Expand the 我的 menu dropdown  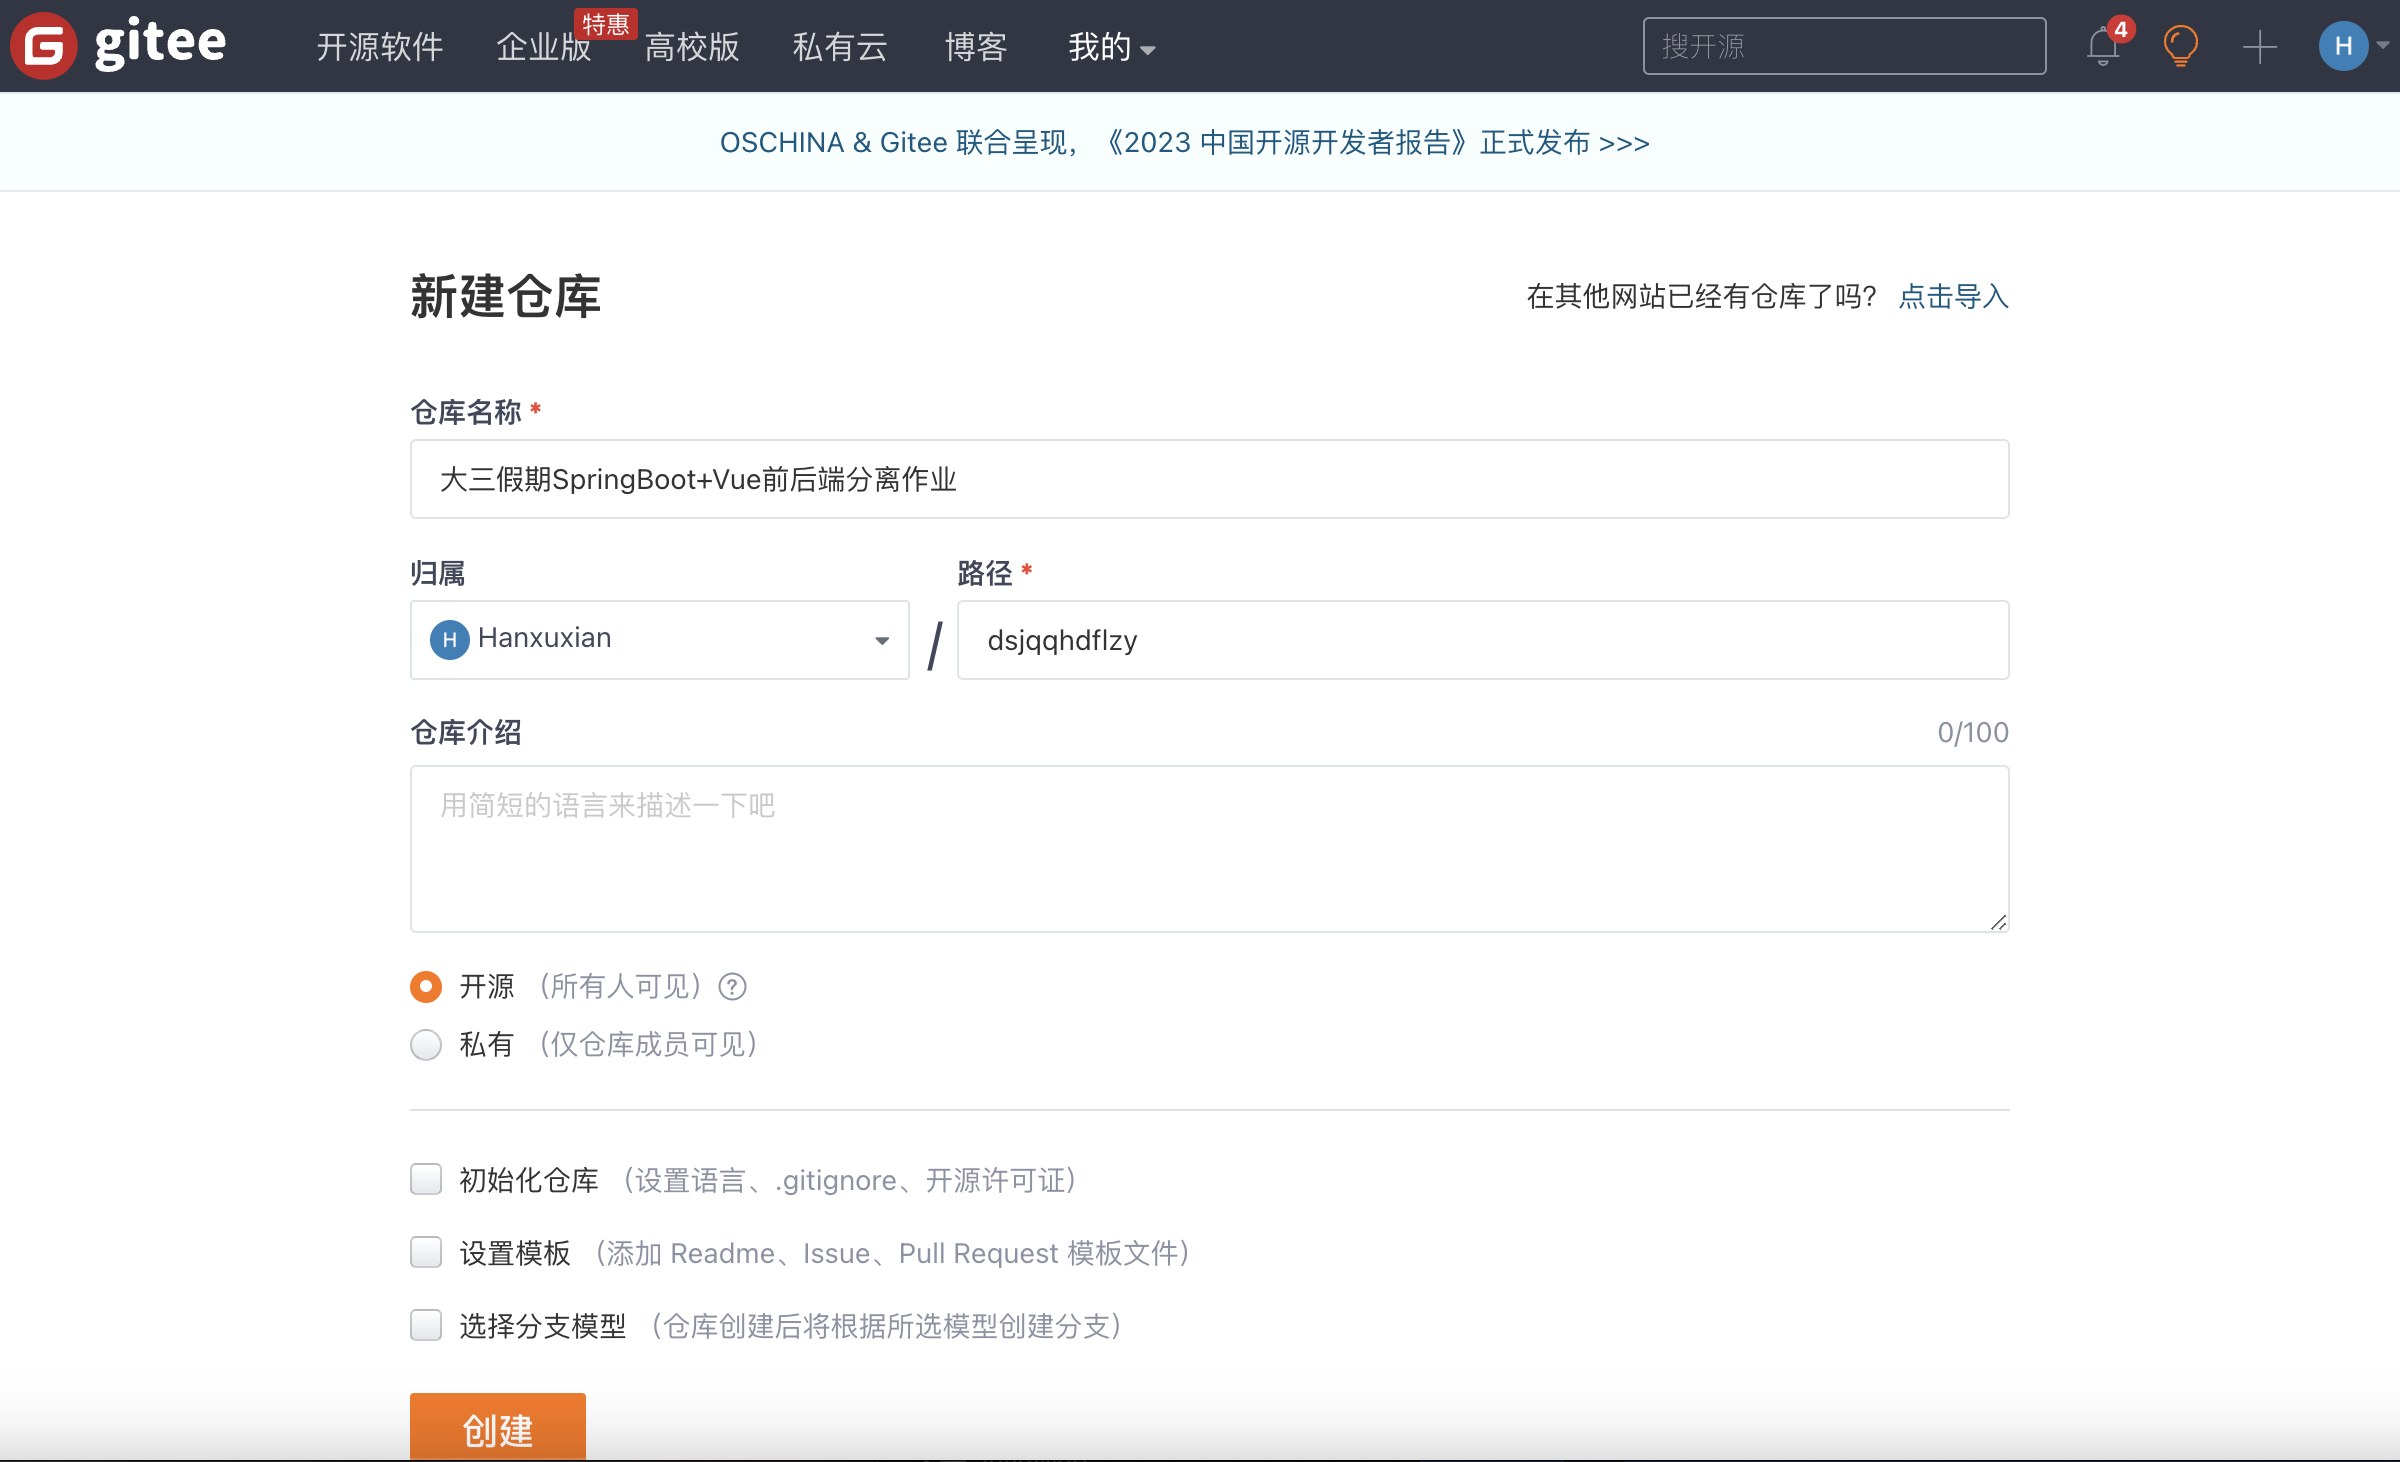pyautogui.click(x=1111, y=47)
